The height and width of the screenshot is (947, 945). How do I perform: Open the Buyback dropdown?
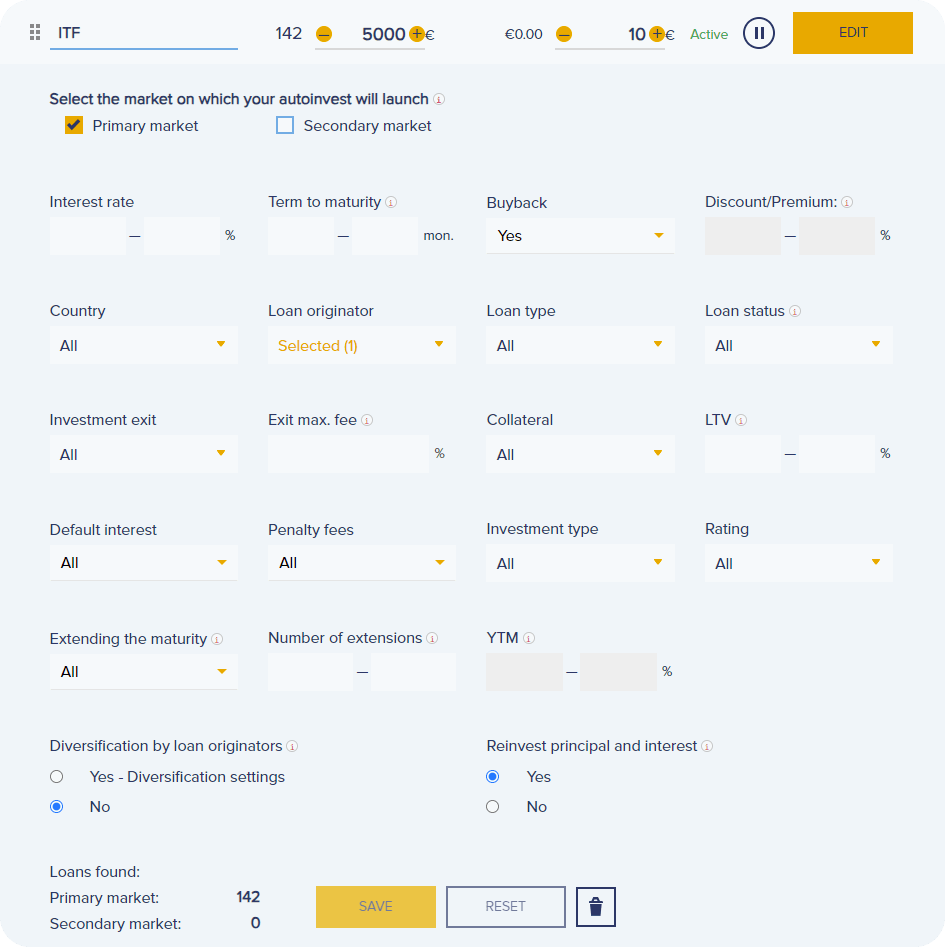[x=580, y=236]
